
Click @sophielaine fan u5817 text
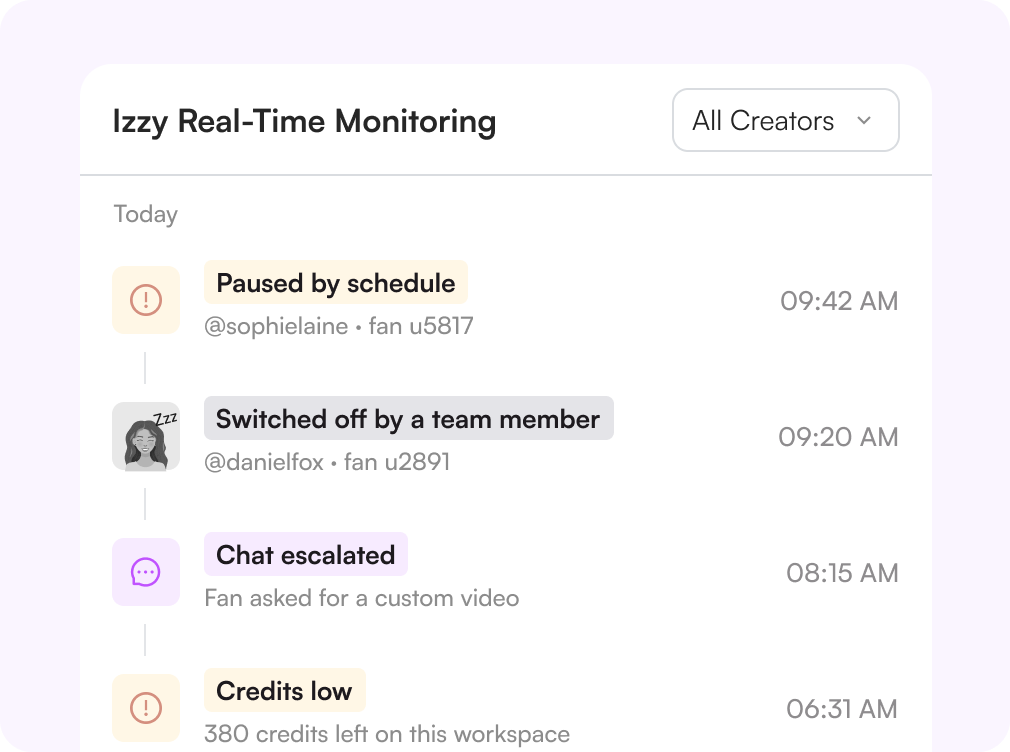pos(339,326)
